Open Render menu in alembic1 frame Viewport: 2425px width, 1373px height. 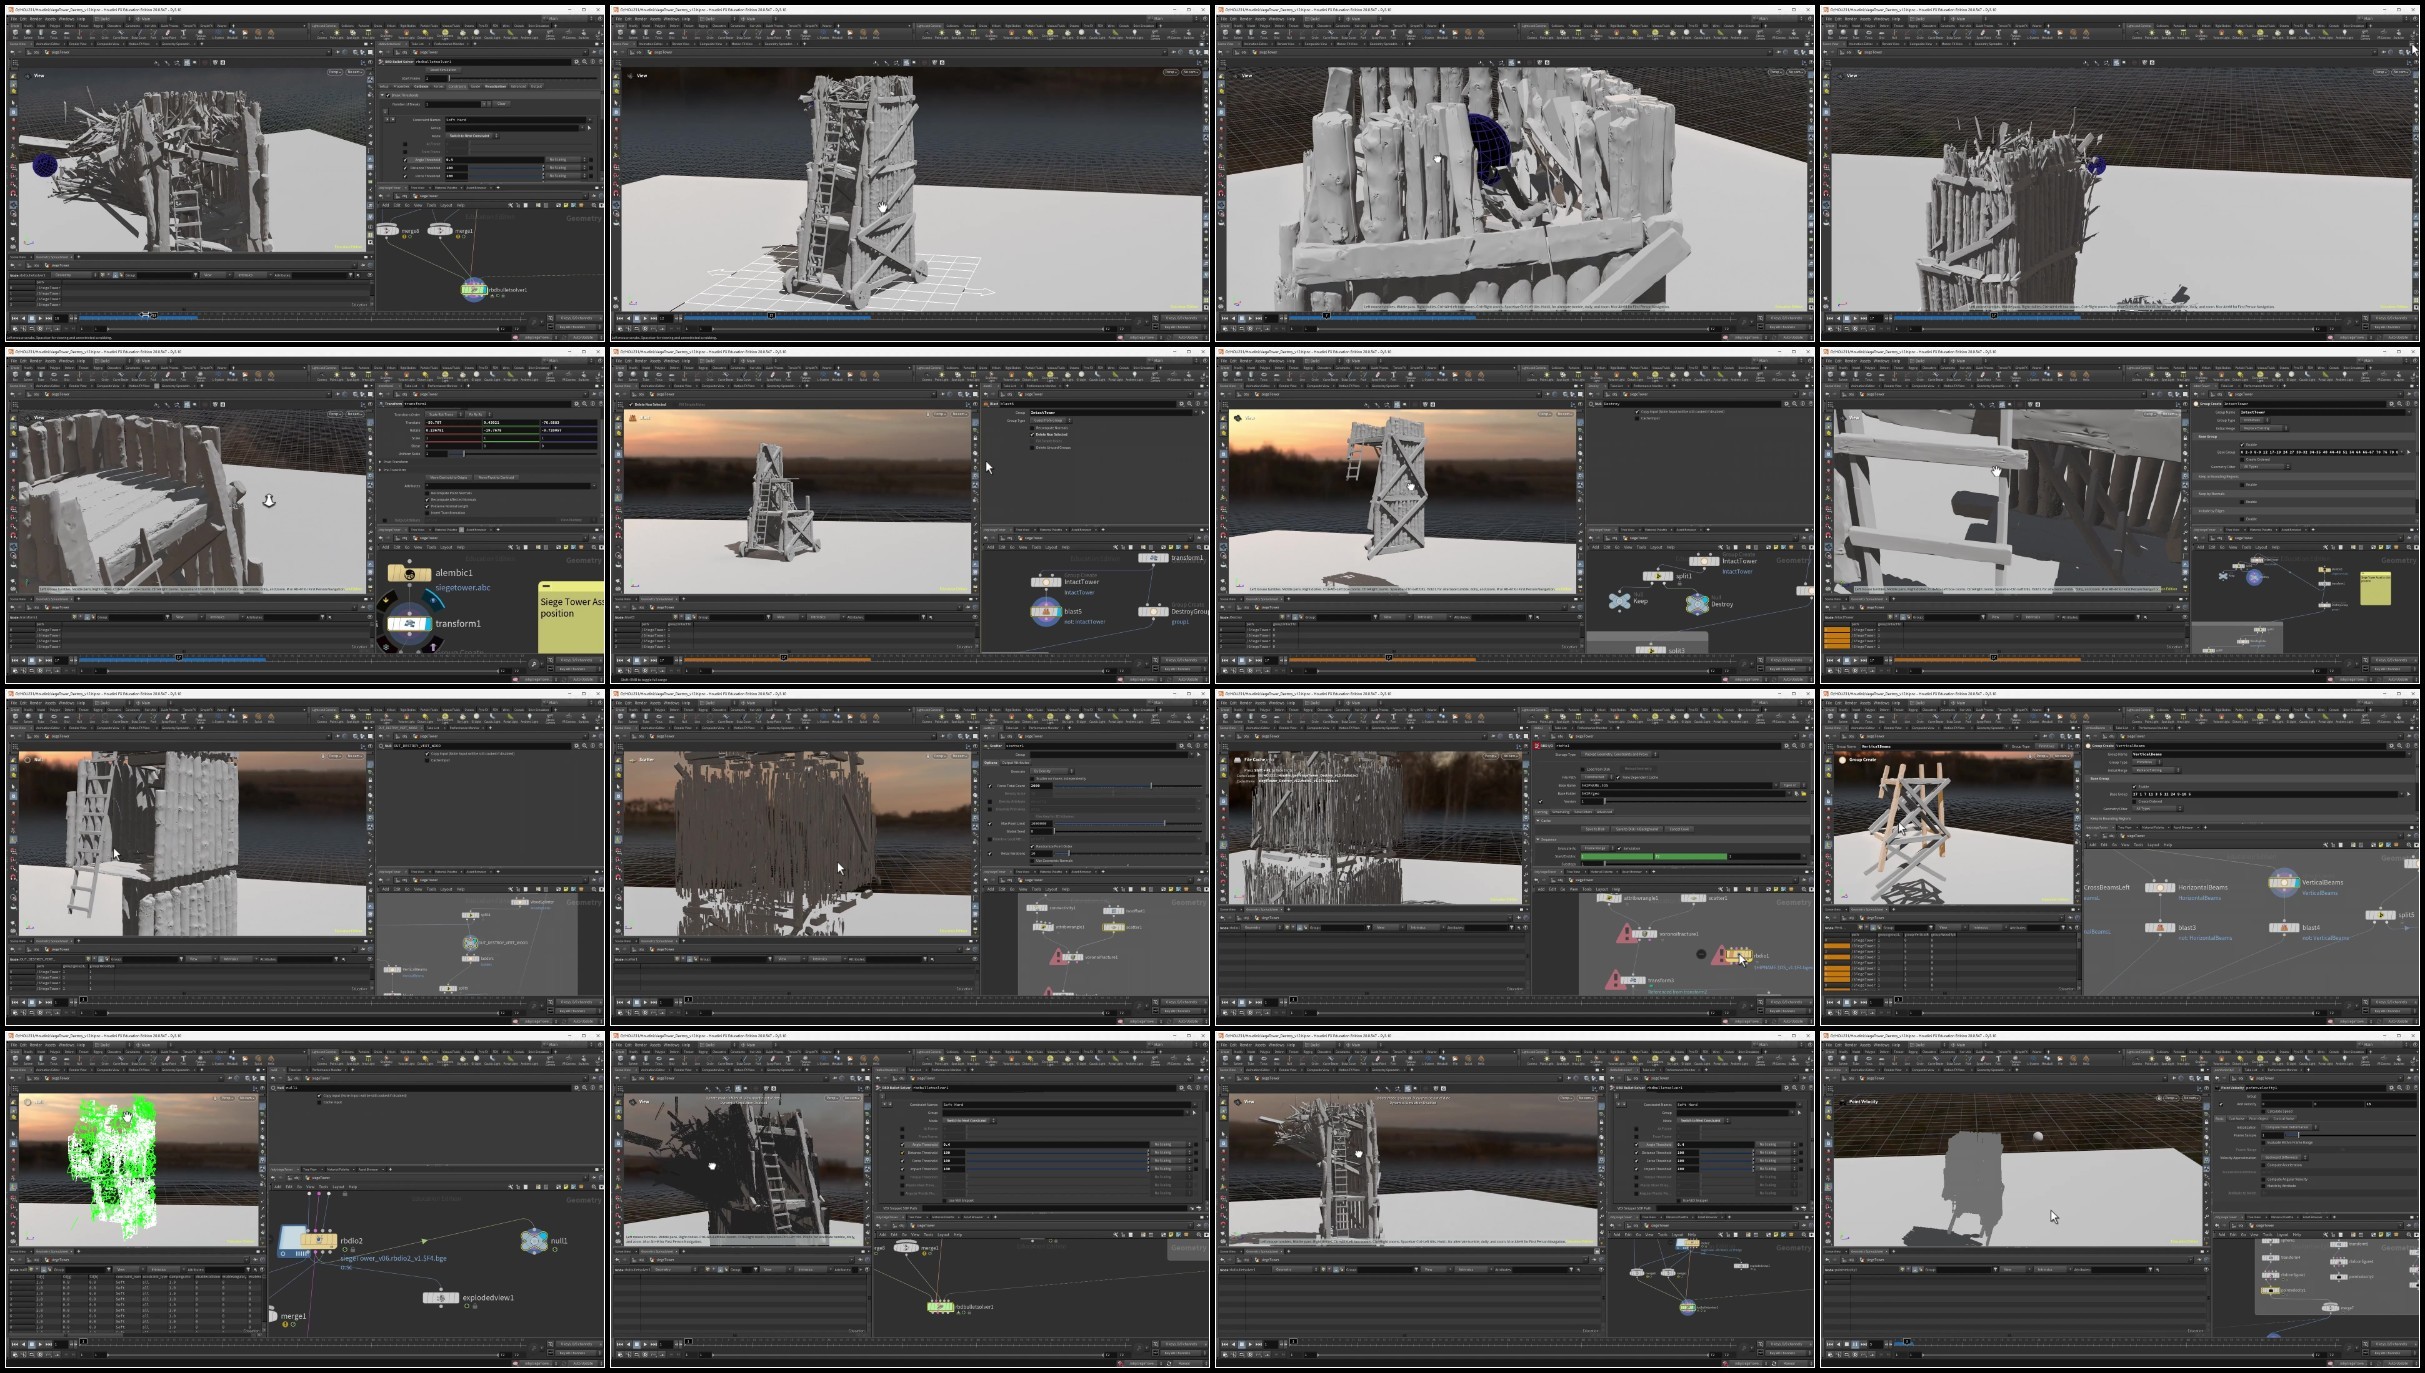(36, 361)
